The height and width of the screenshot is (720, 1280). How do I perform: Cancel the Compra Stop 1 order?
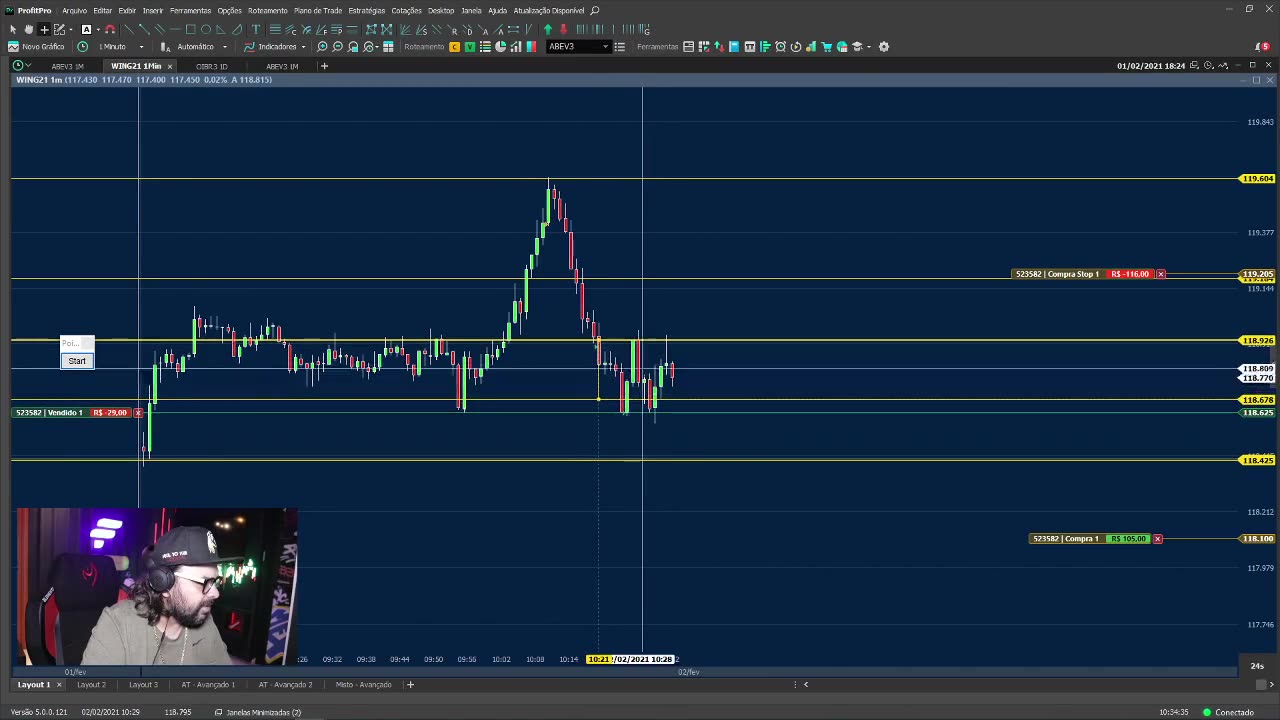pos(1160,274)
